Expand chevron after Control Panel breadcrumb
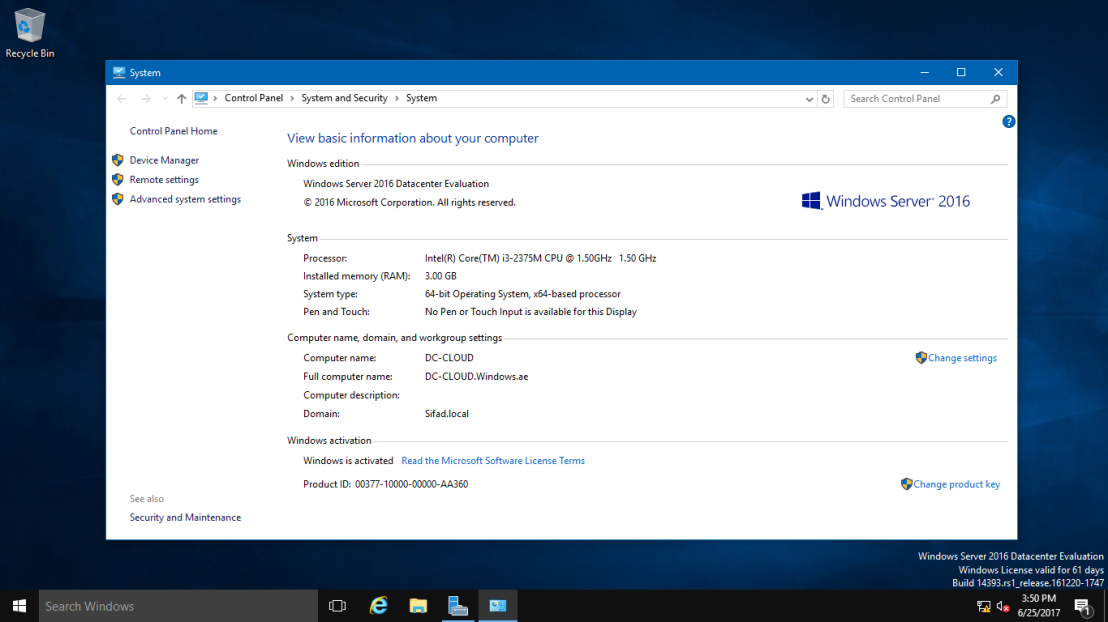Screen dimensions: 1108x622 [x=292, y=98]
